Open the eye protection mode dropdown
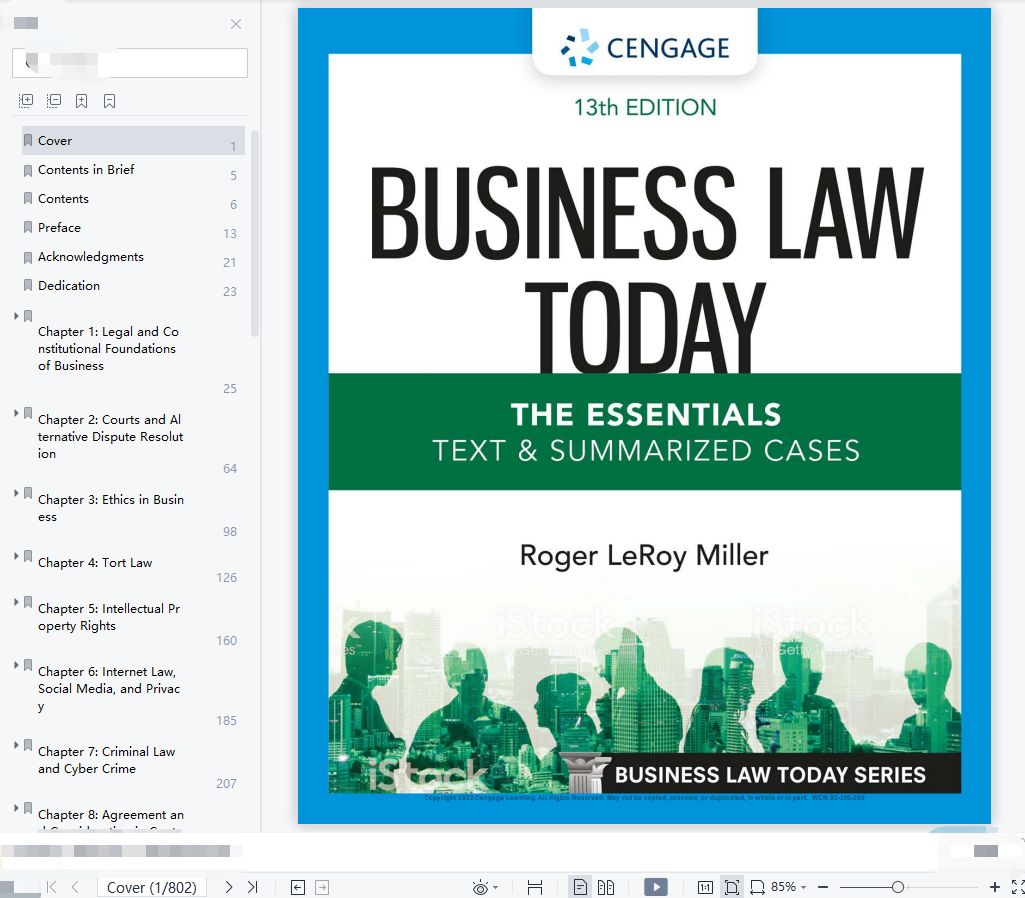The image size is (1025, 898). pyautogui.click(x=485, y=888)
